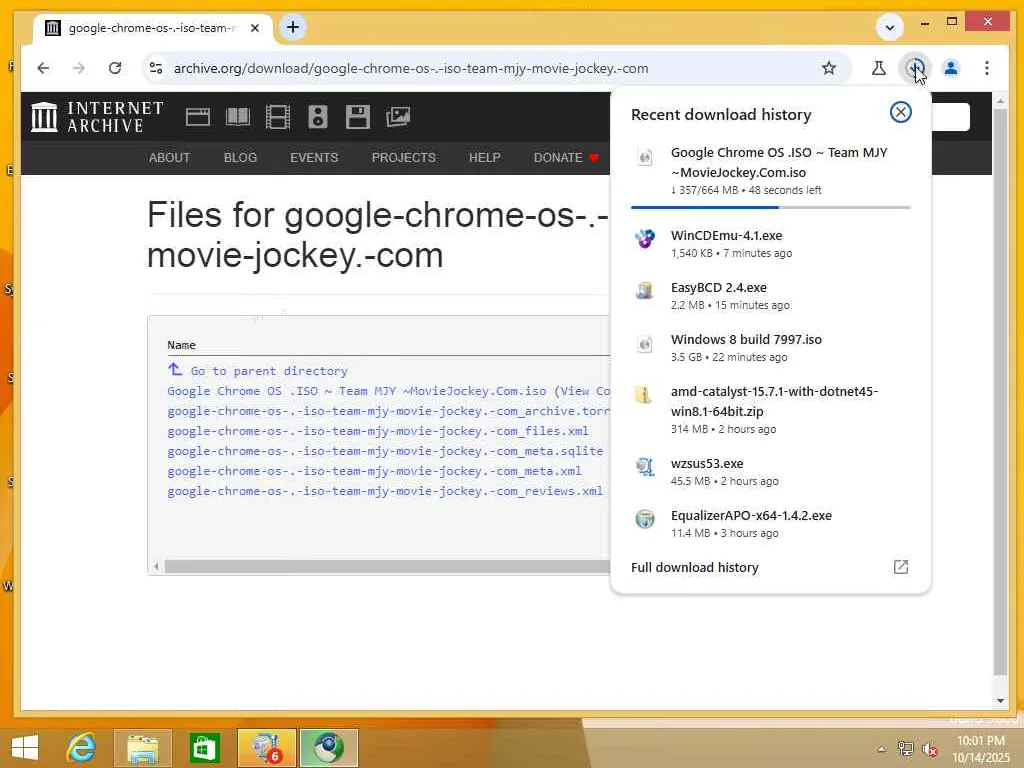Select the google-chrome-os-.-iso-team tab
Viewport: 1024px width, 768px height.
point(153,28)
